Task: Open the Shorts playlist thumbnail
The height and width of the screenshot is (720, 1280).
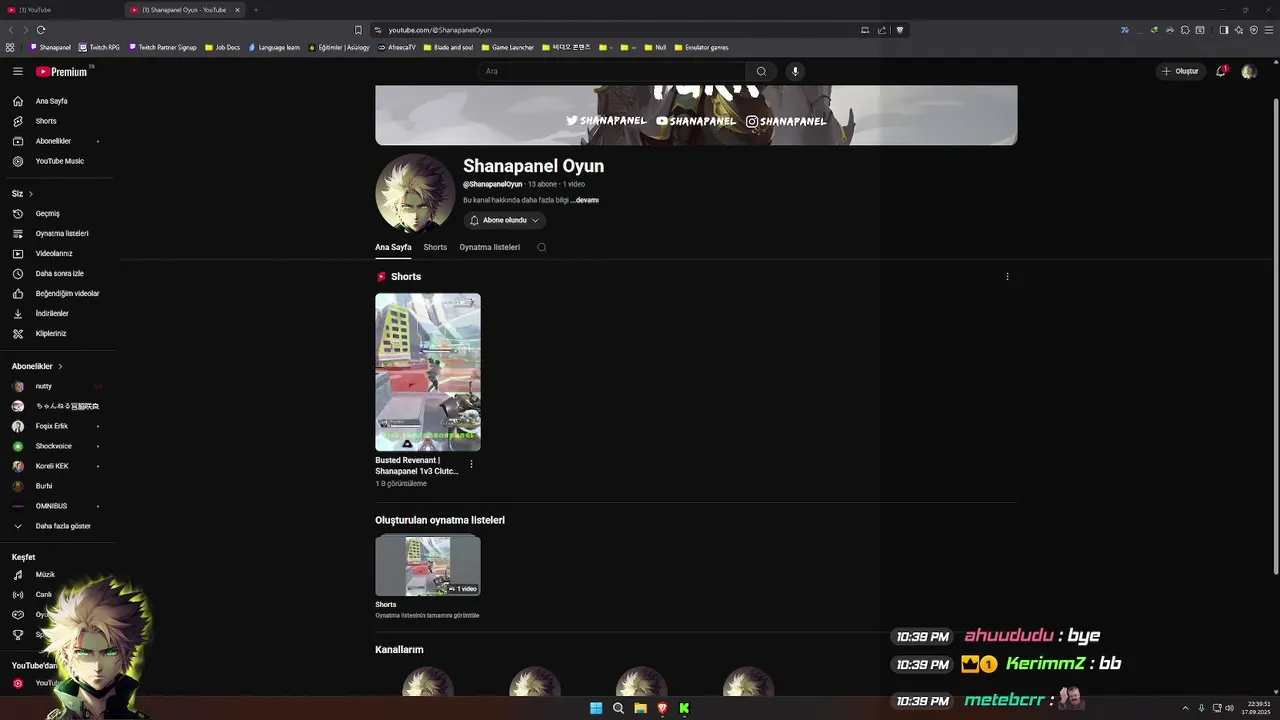Action: tap(428, 566)
